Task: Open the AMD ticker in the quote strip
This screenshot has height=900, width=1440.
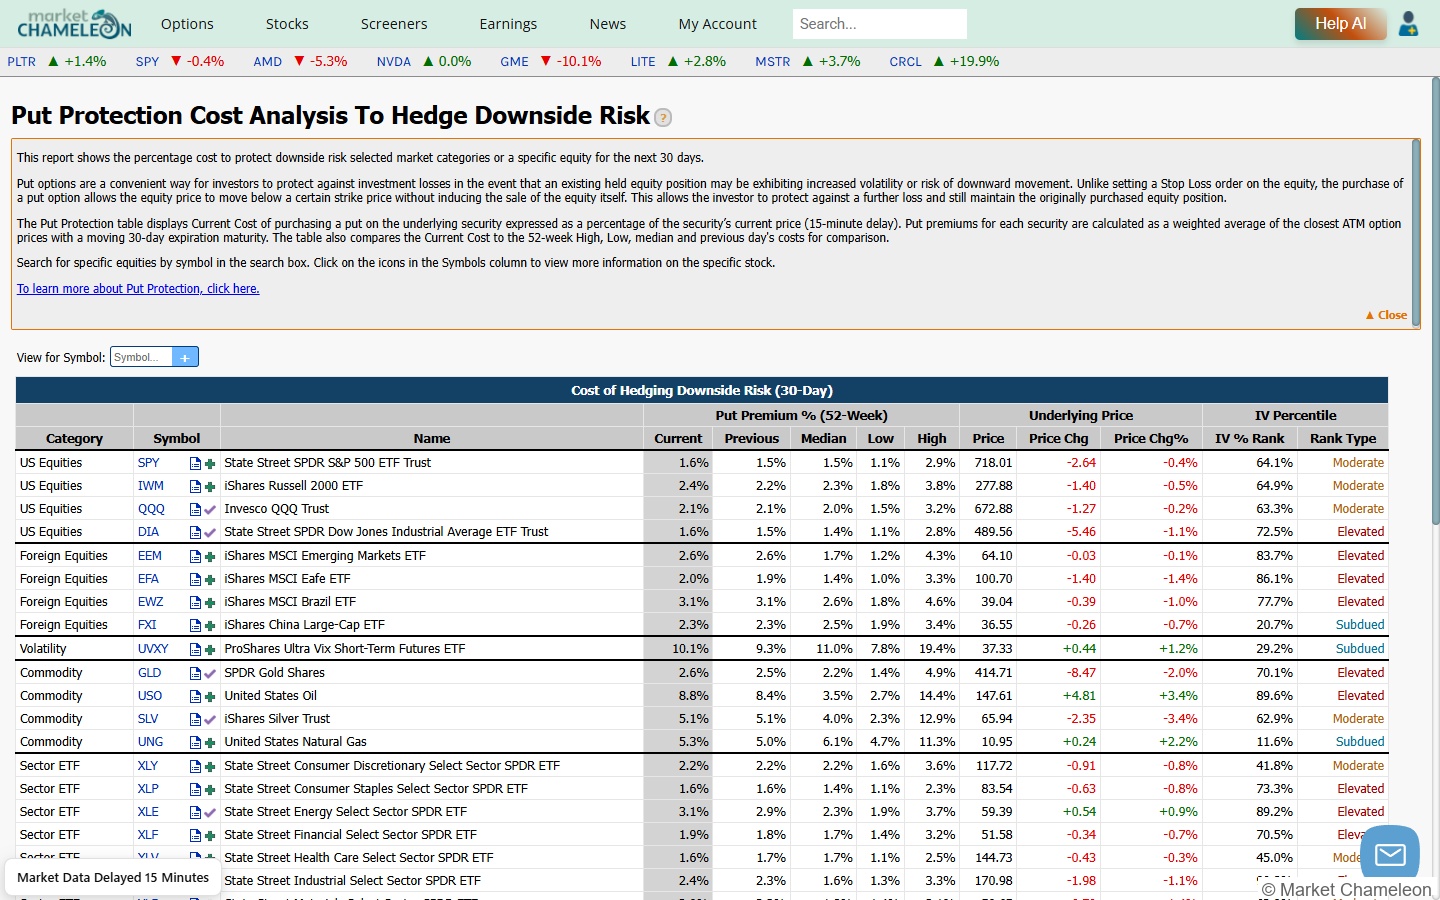Action: click(x=268, y=62)
